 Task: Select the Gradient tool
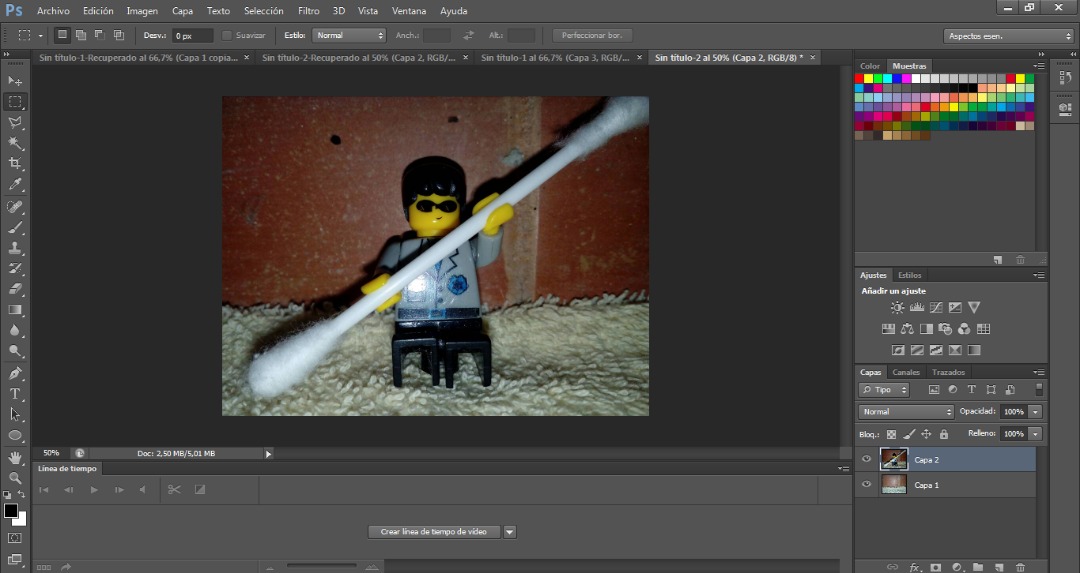(15, 310)
